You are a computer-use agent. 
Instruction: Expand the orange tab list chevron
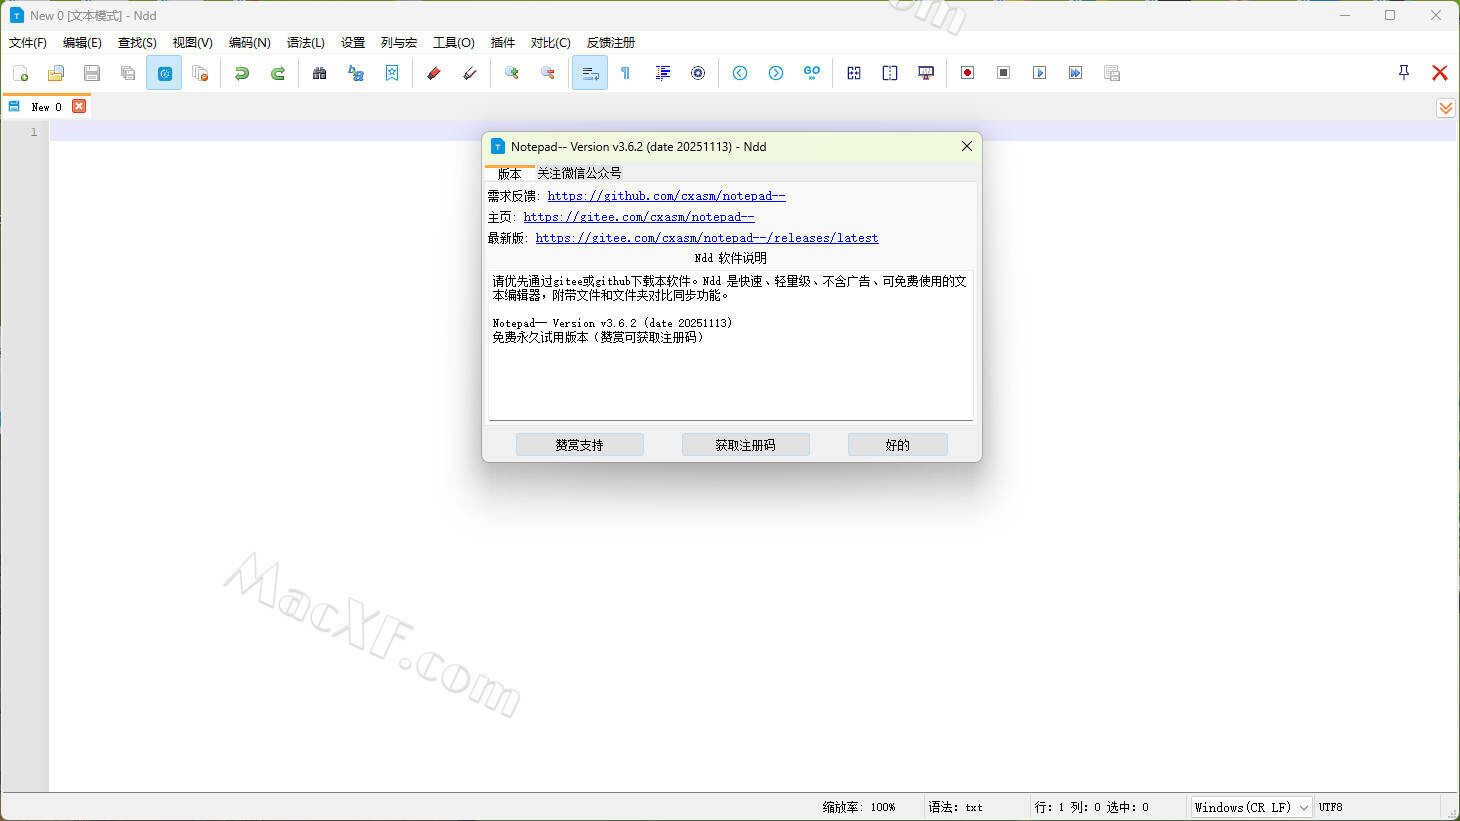click(1445, 108)
